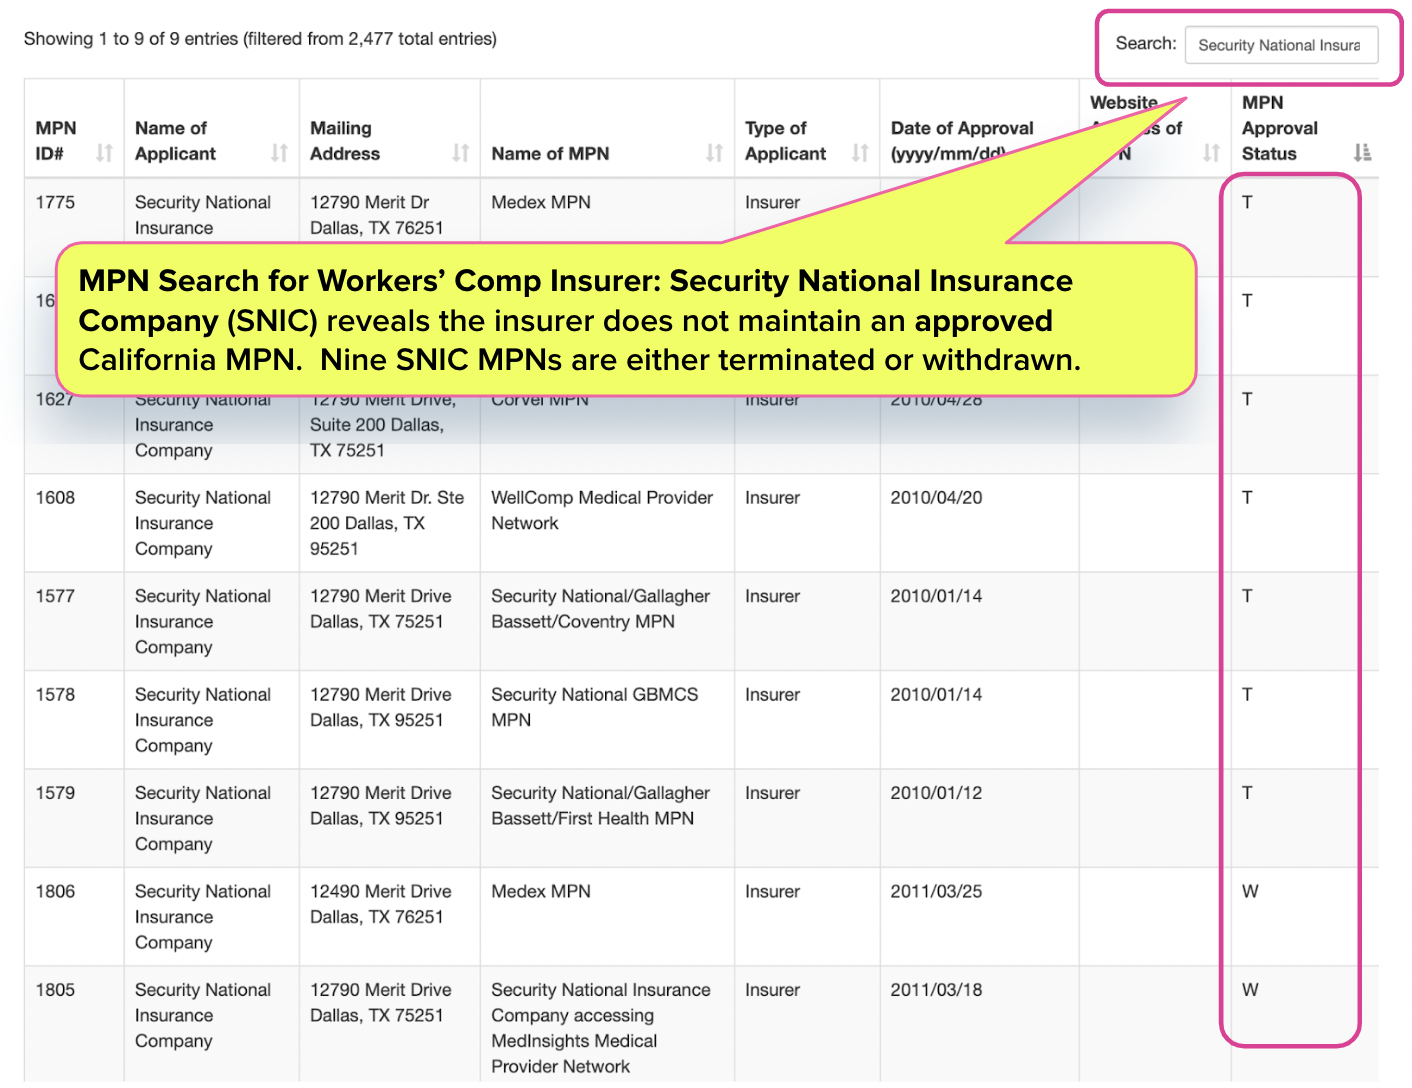Click 'Insurer' type in row 1805
This screenshot has height=1088, width=1412.
coord(772,990)
